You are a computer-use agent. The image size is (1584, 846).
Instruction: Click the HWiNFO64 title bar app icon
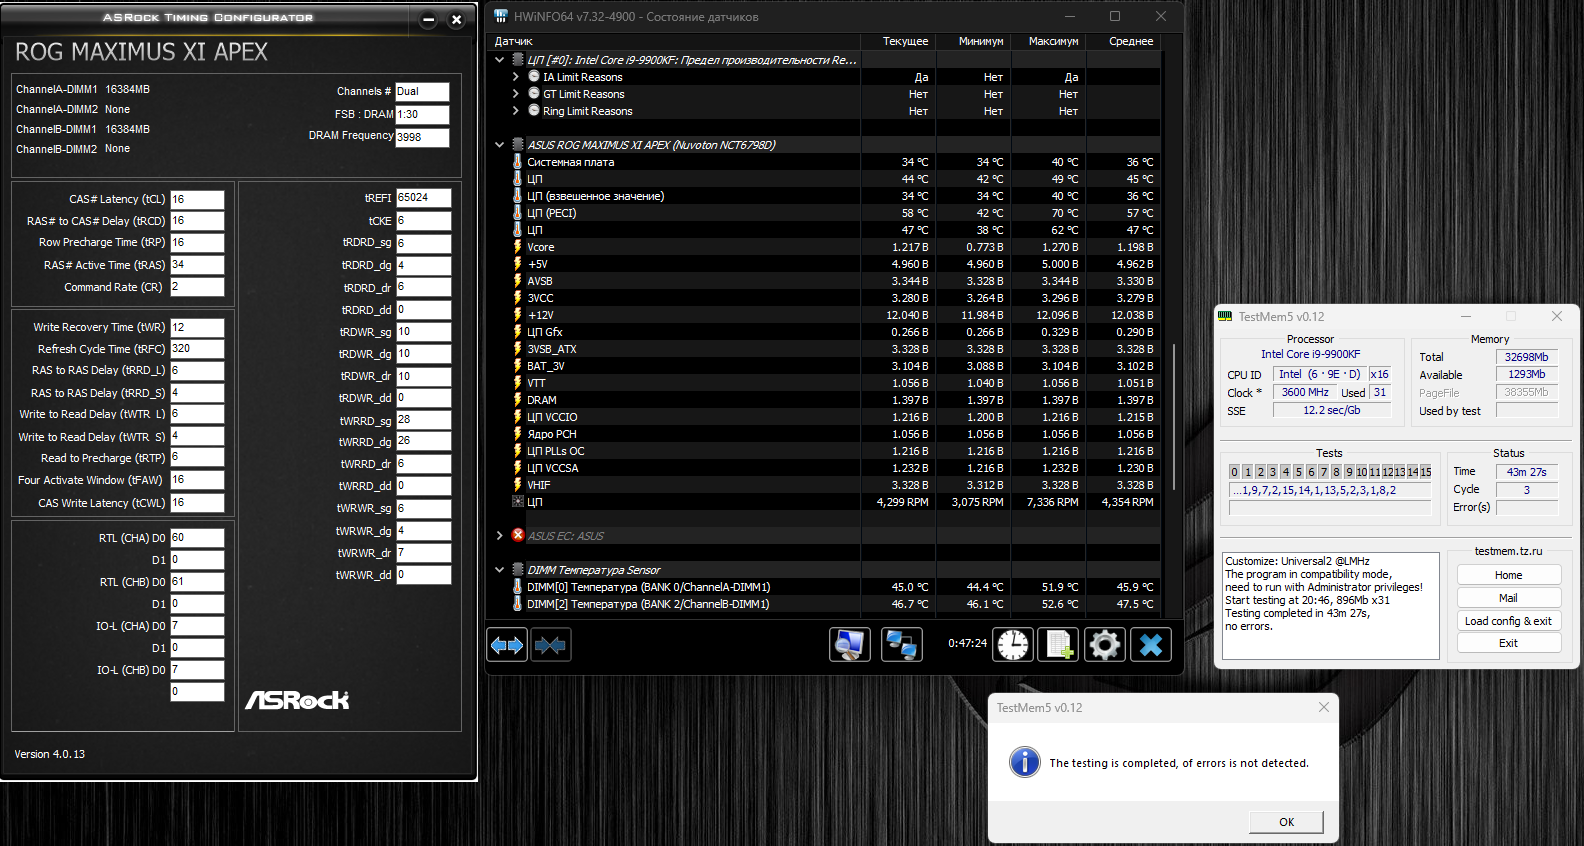point(501,16)
